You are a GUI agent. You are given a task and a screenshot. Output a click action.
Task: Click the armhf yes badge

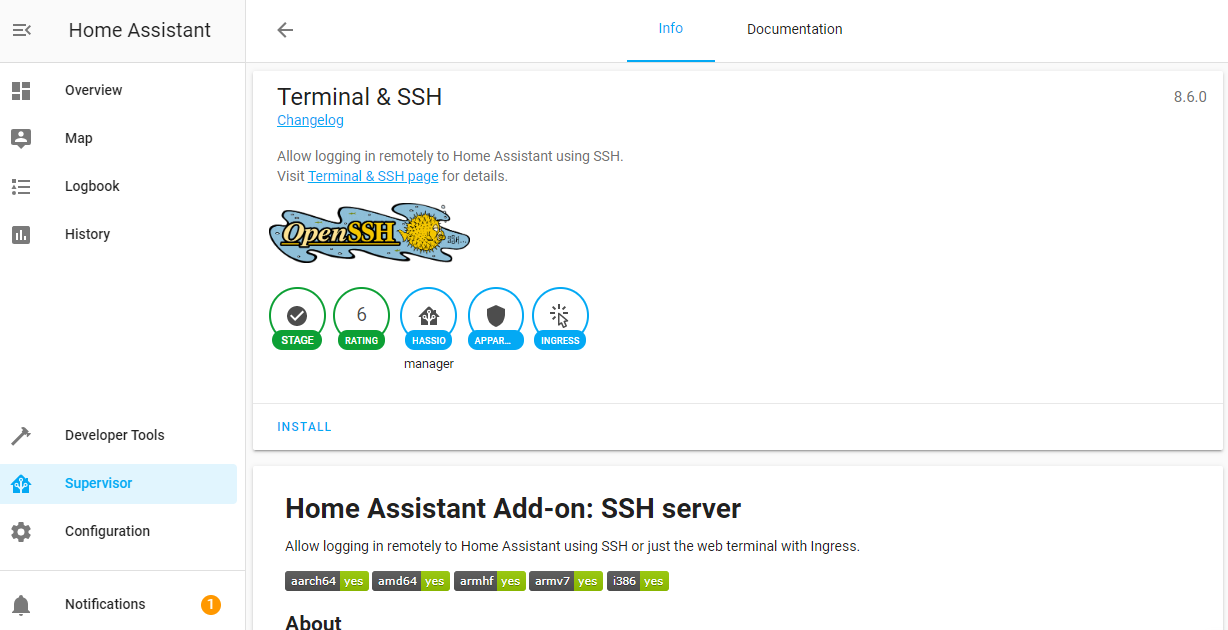coord(490,581)
